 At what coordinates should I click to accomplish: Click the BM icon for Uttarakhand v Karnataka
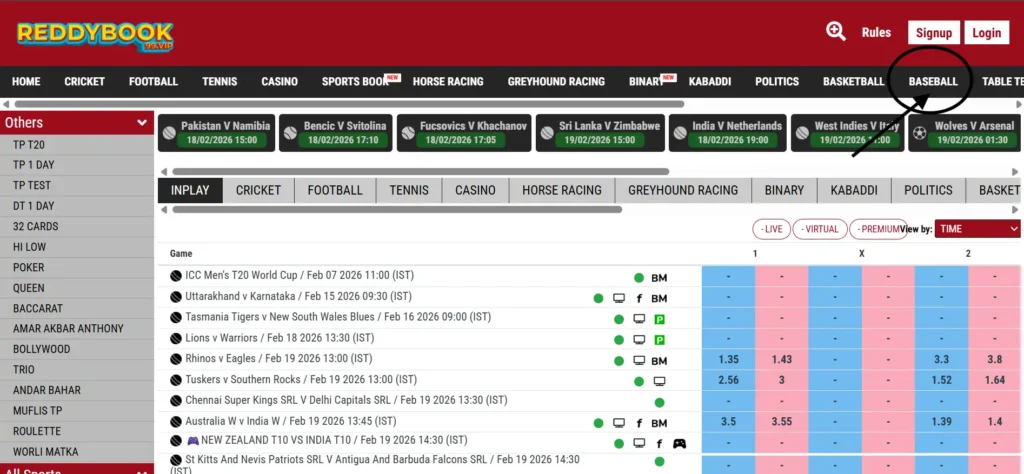click(659, 298)
